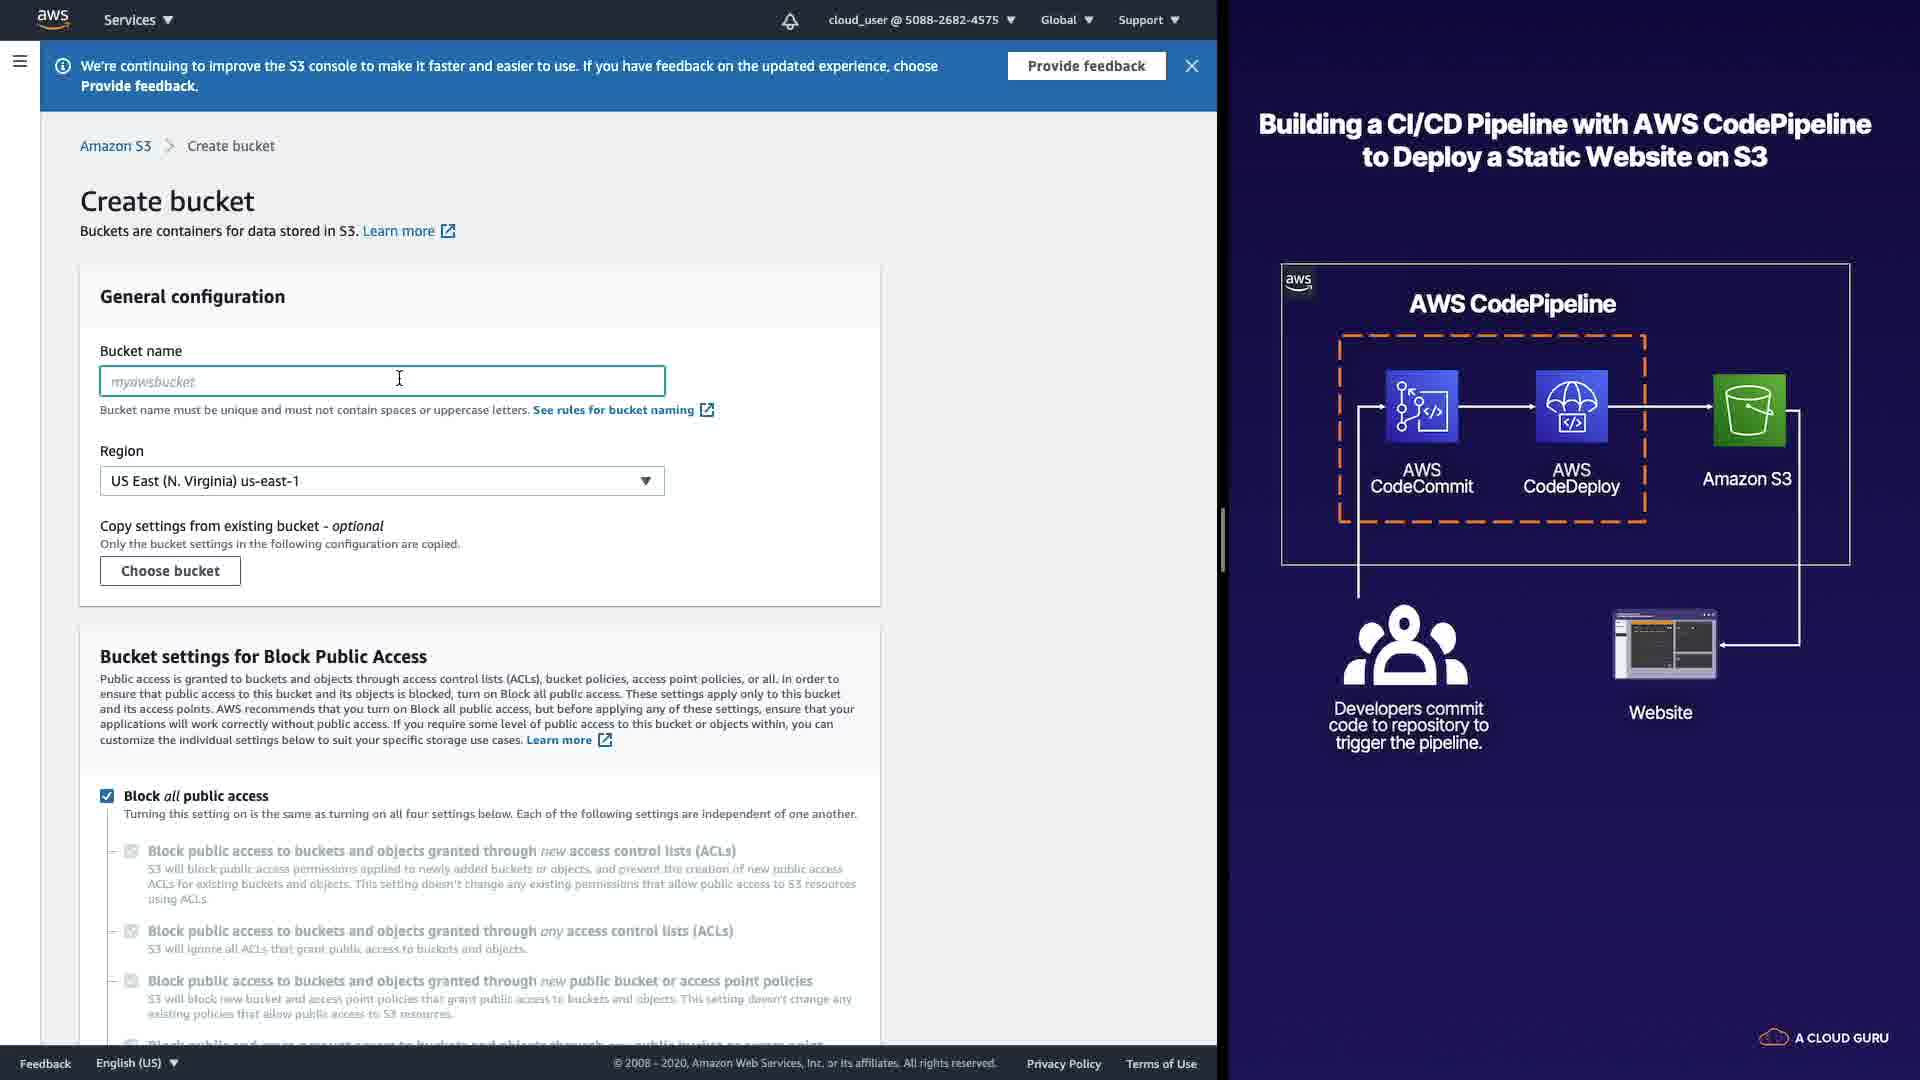Click the AWS CodeCommit icon in diagram
The image size is (1920, 1080).
(1421, 407)
